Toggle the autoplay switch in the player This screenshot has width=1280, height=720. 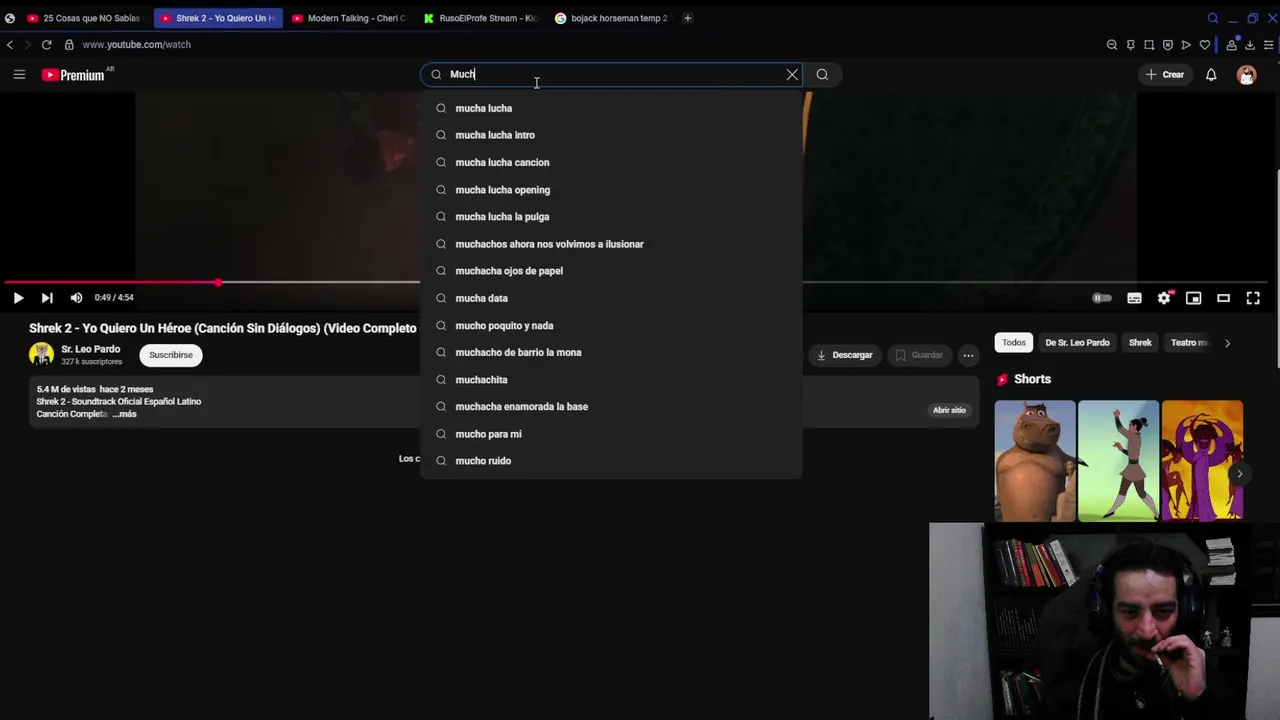1101,298
